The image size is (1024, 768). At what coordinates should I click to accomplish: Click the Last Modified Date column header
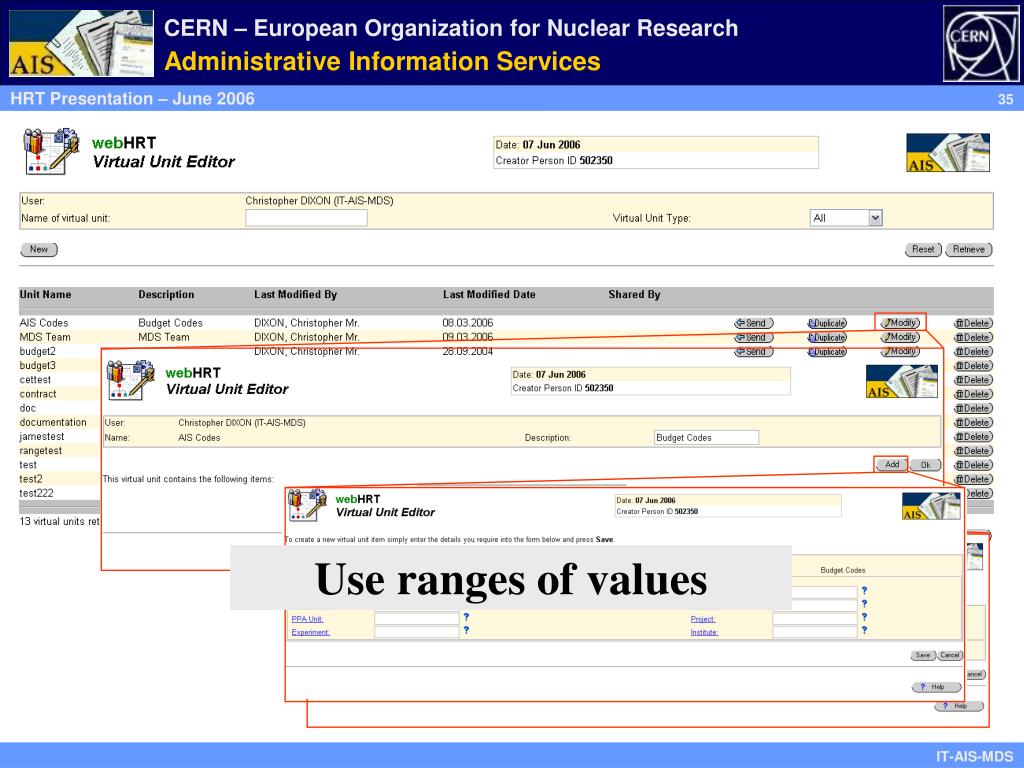pyautogui.click(x=489, y=295)
